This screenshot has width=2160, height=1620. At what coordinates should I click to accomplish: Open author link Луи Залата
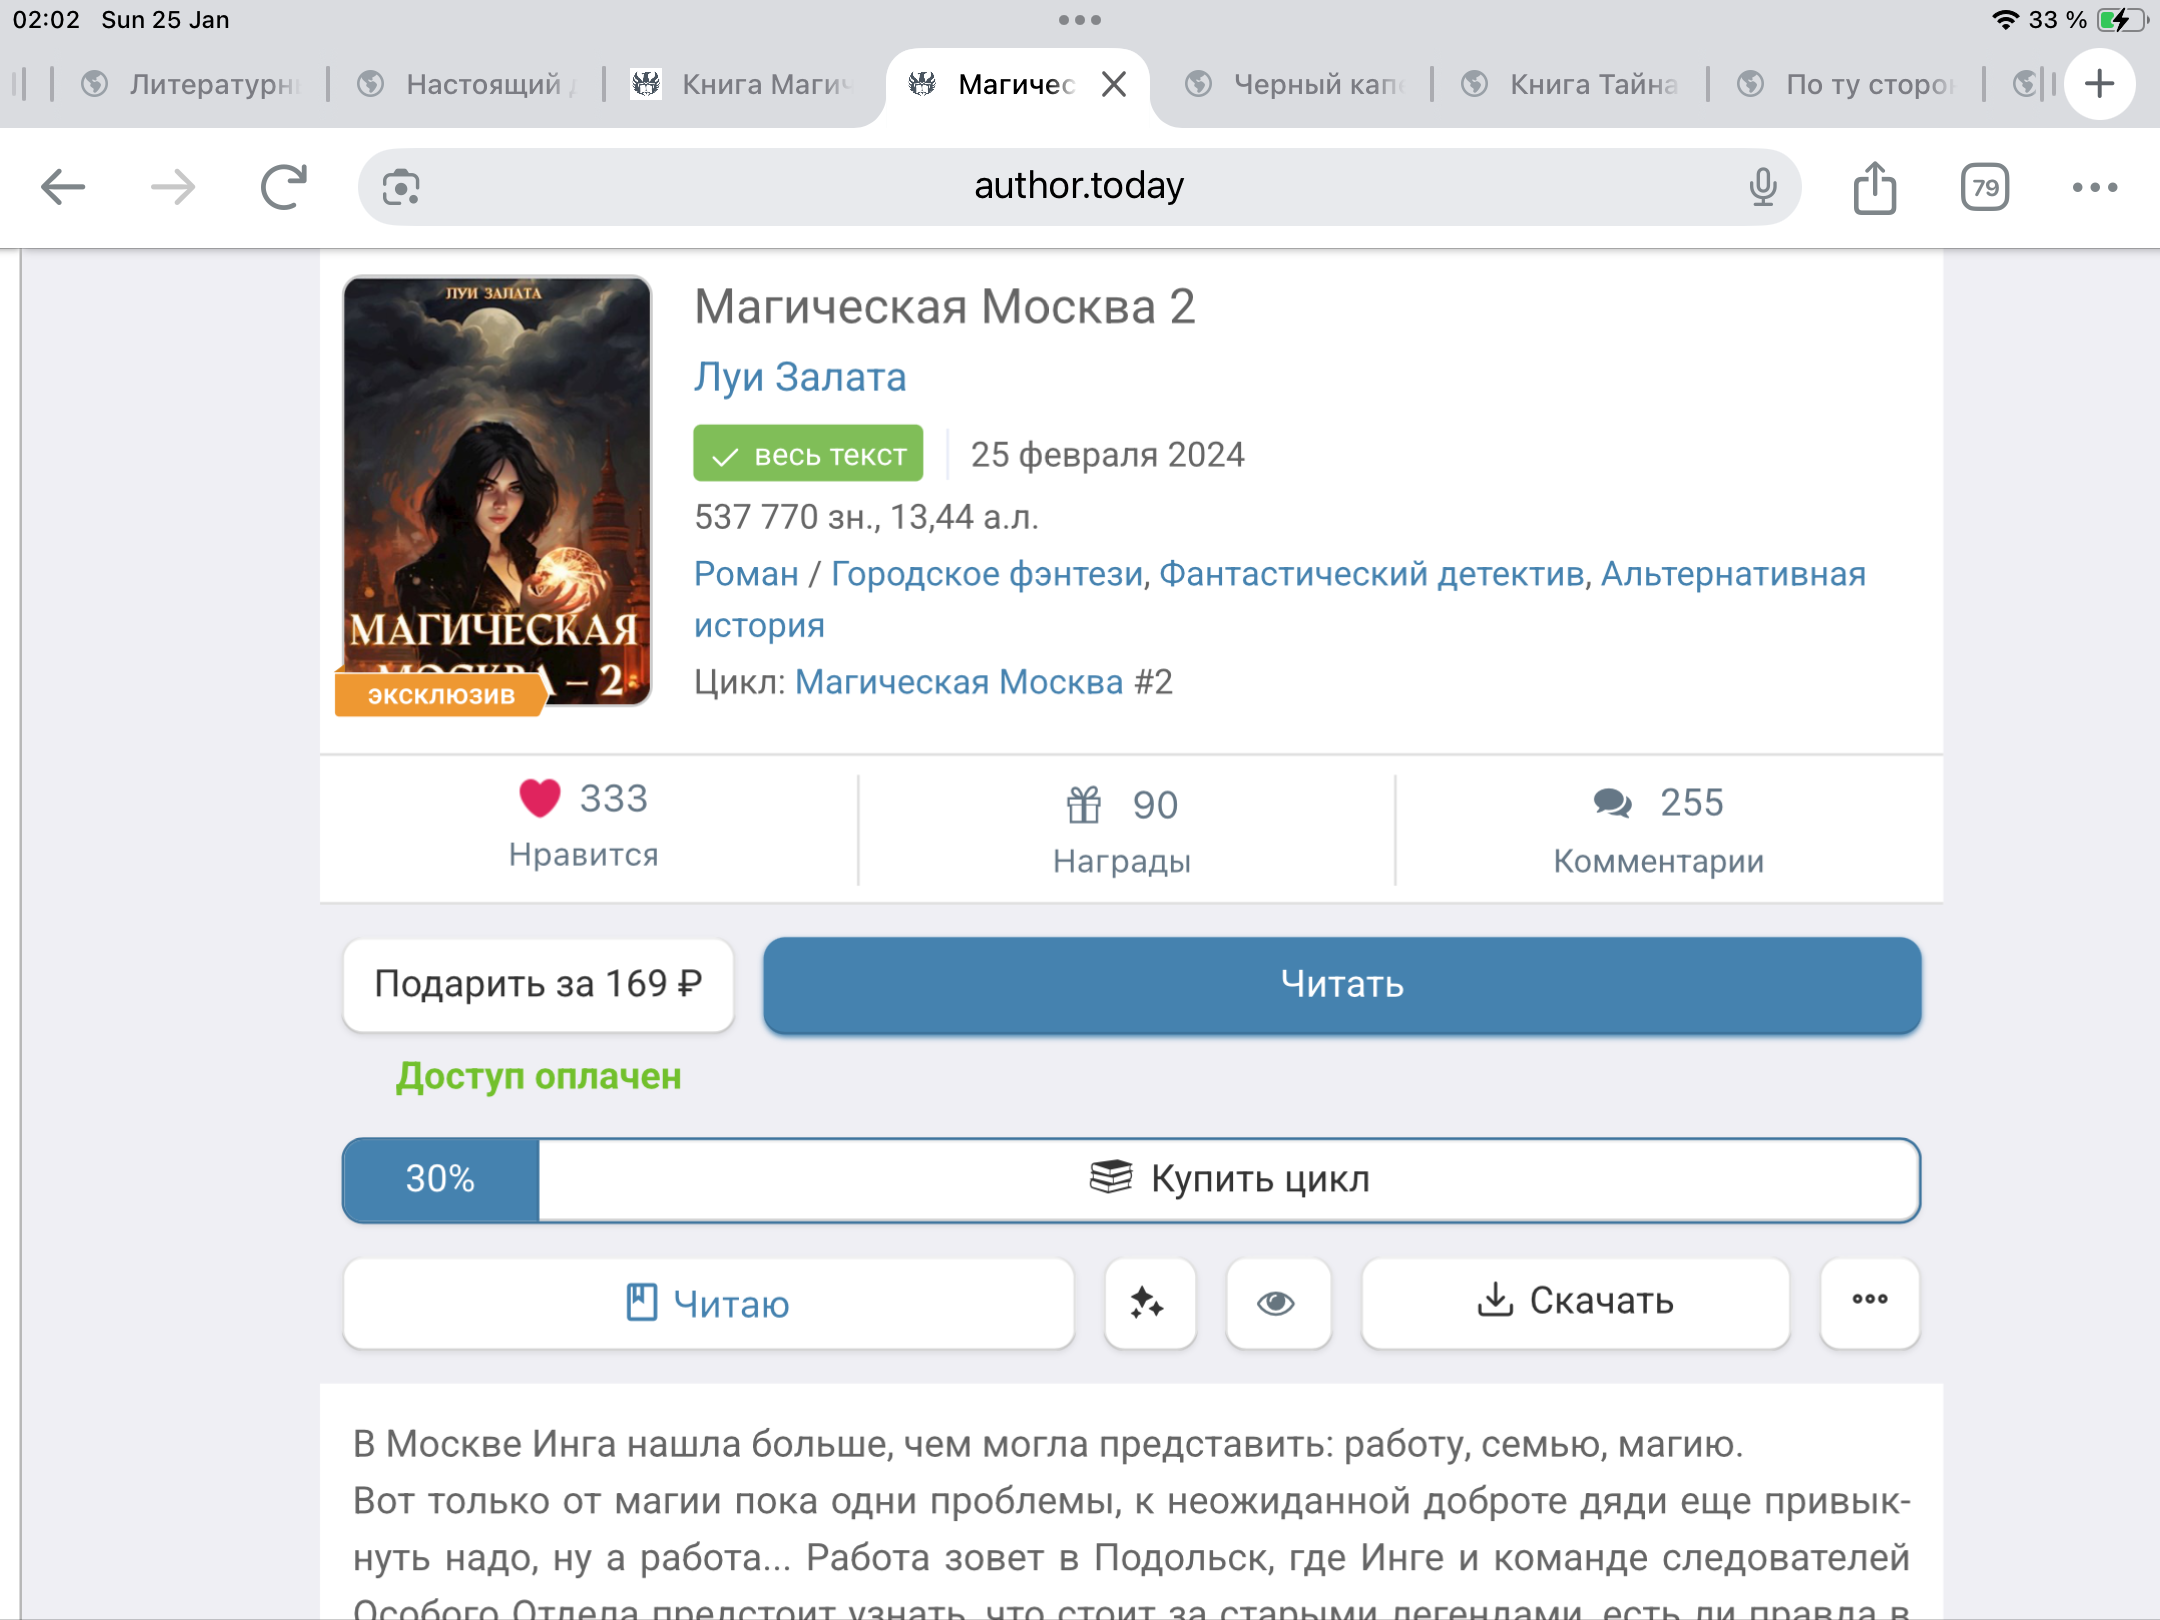tap(800, 377)
